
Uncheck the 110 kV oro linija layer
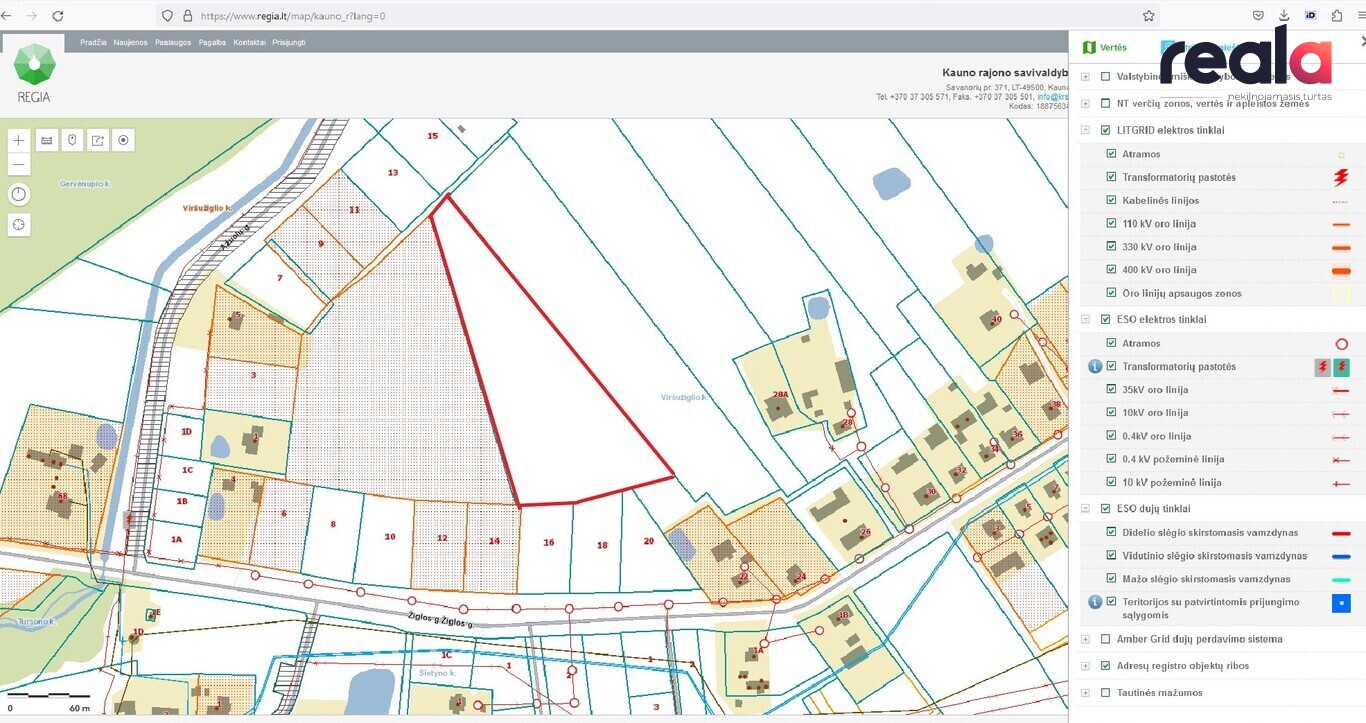pos(1112,223)
